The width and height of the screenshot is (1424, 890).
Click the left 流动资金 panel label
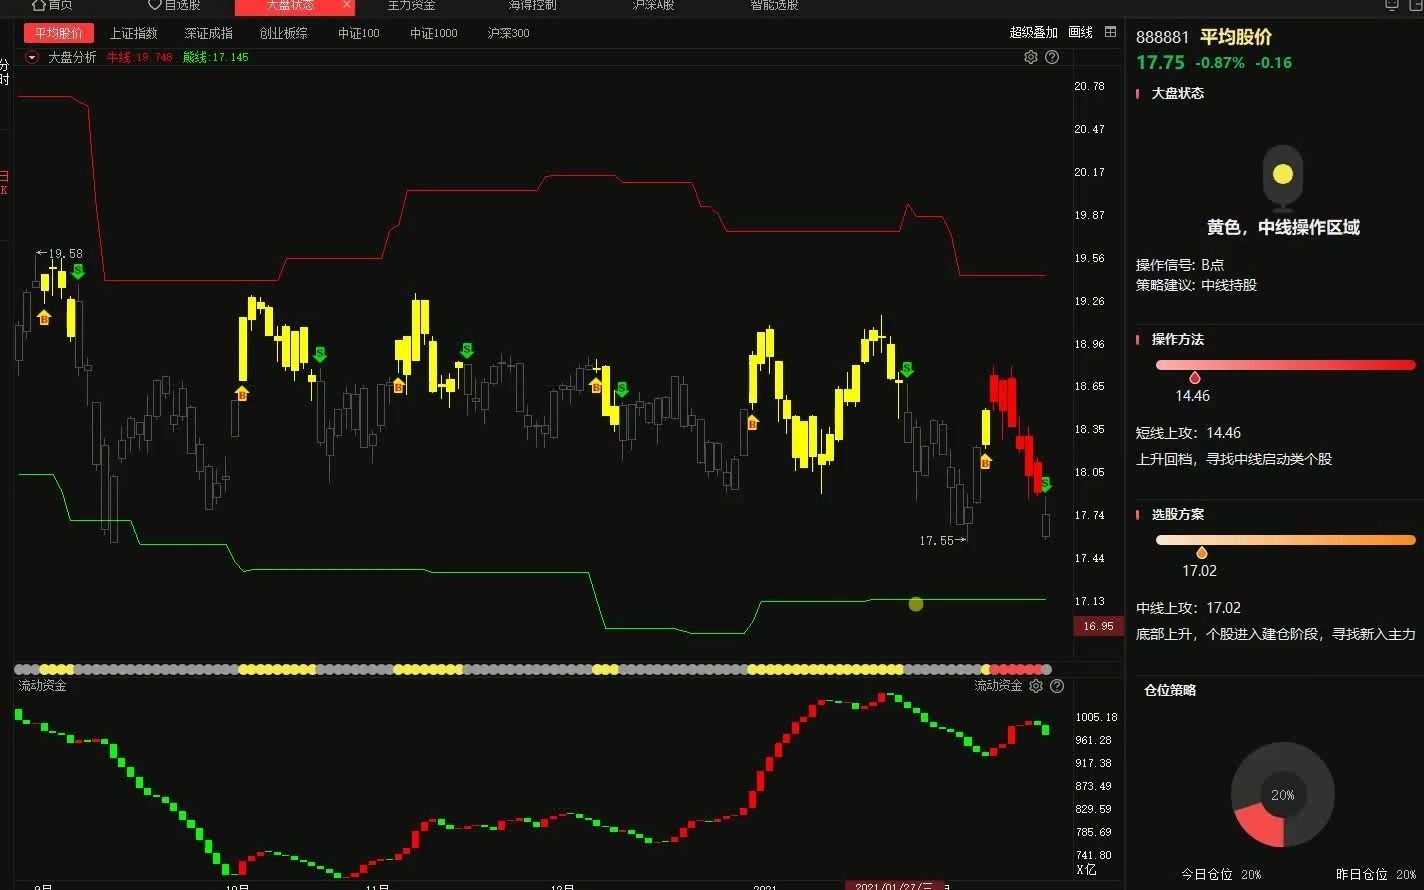(42, 686)
